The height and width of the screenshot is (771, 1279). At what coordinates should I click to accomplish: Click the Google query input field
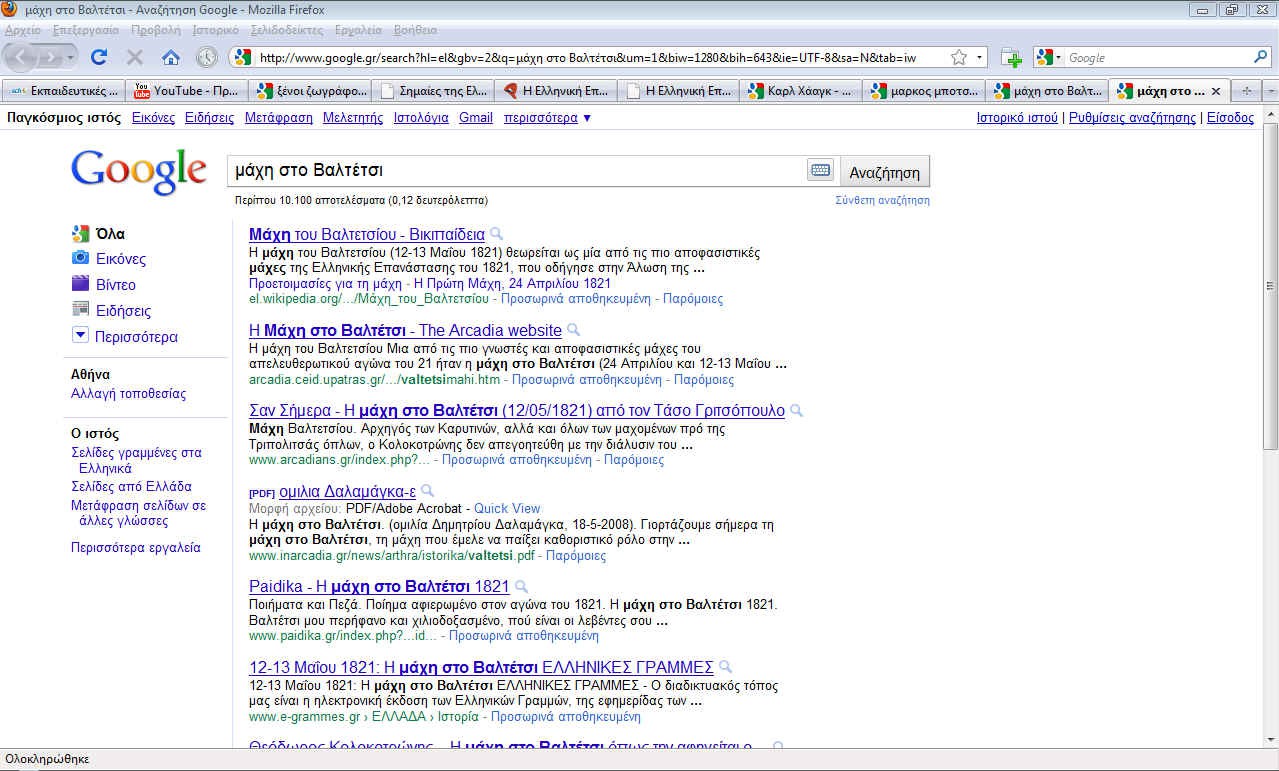517,171
